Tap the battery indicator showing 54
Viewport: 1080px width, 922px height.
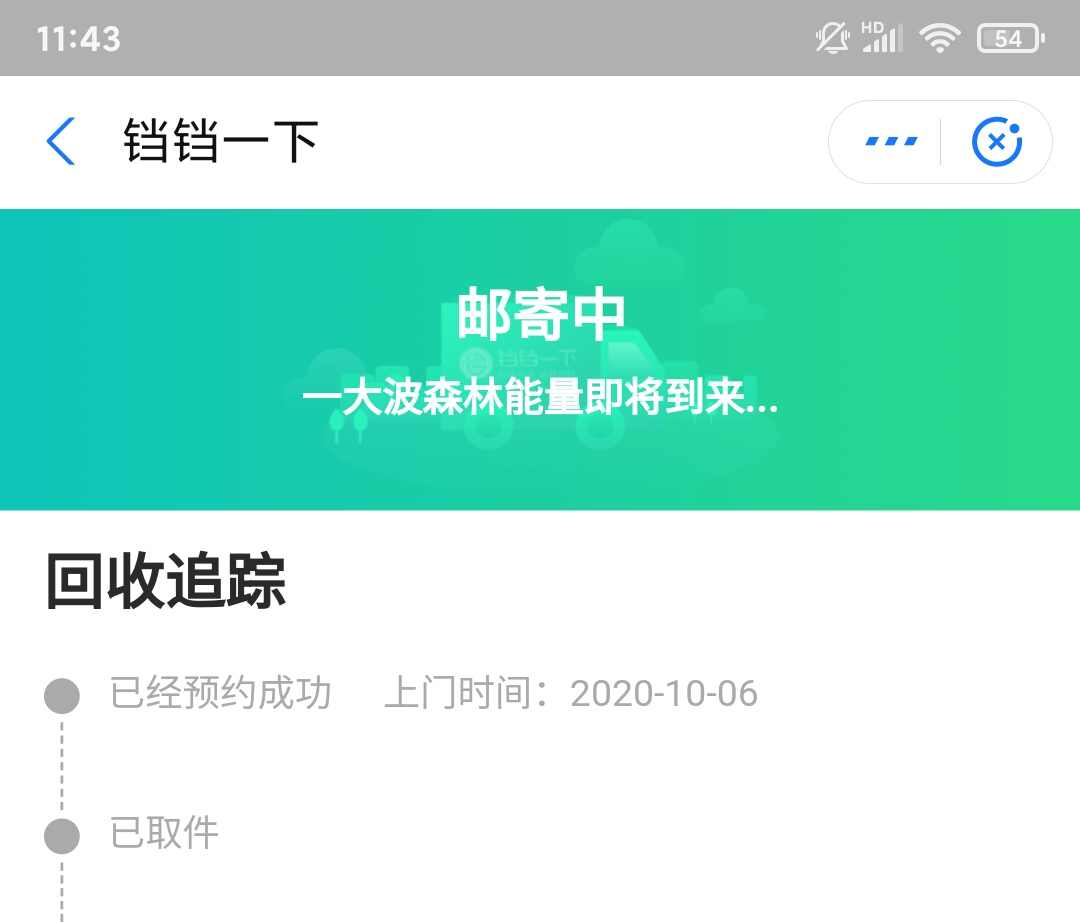(x=1010, y=39)
